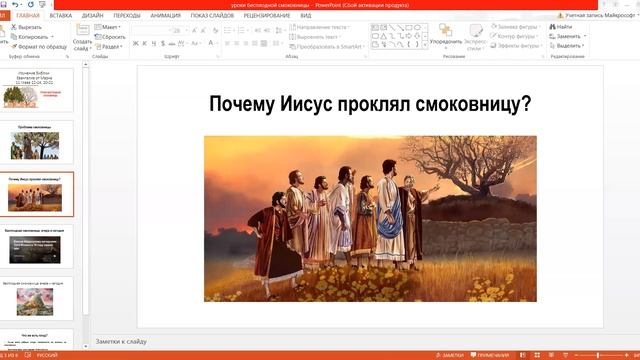Clear all text formatting
Viewport: 640px width, 360px height.
coord(215,31)
